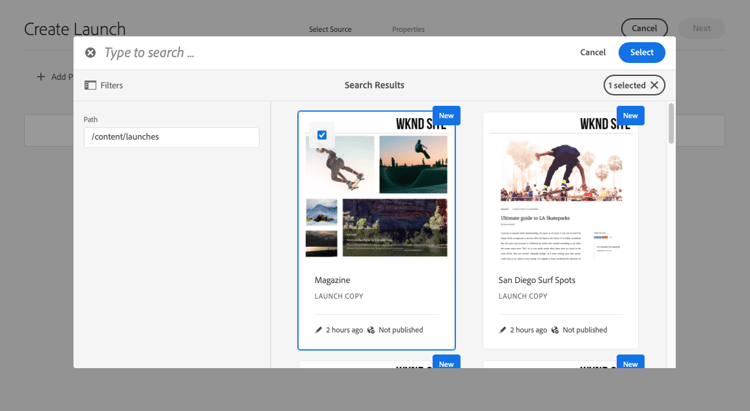The image size is (750, 411).
Task: Click New badge on San Diego card
Action: 630,116
